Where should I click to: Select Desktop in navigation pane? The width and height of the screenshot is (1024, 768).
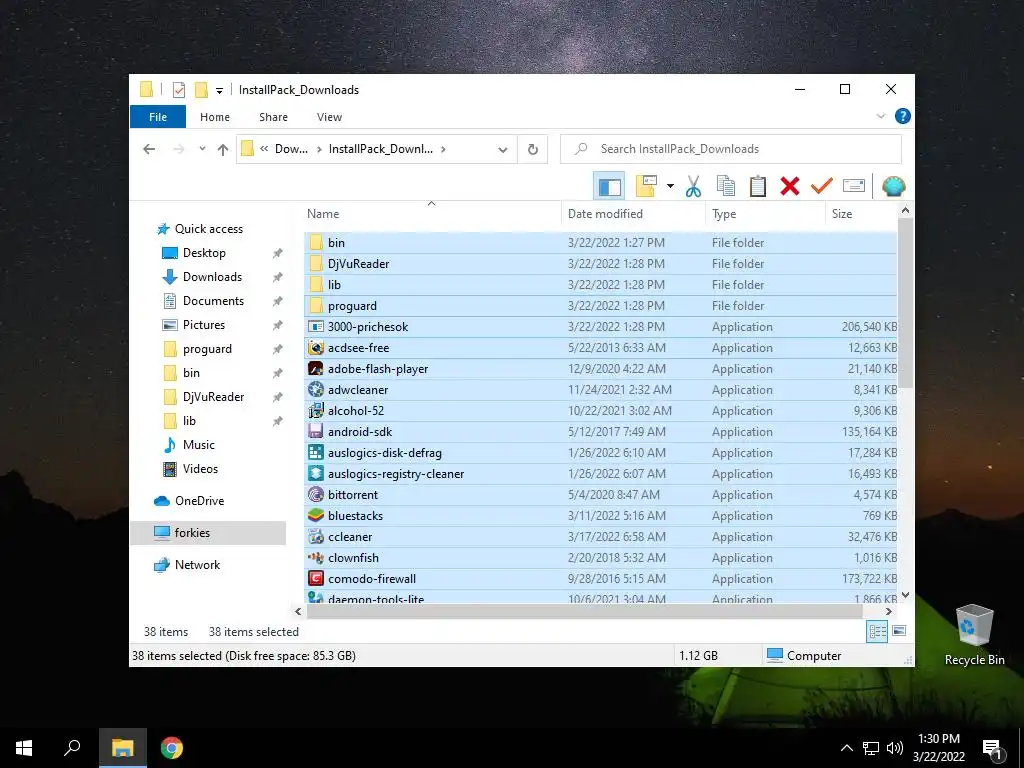coord(204,253)
